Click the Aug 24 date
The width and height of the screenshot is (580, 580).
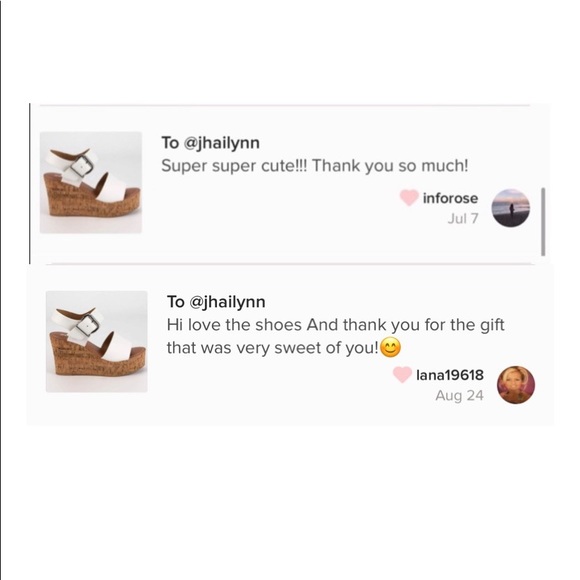coord(459,395)
